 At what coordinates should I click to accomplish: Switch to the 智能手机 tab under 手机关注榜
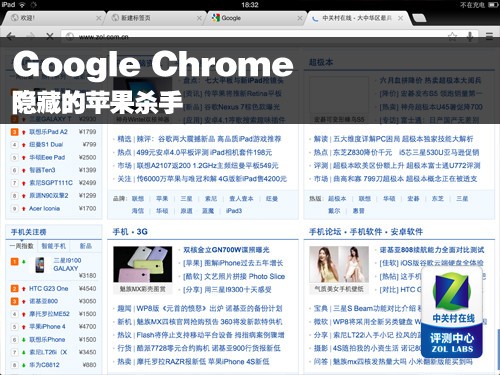(x=53, y=246)
